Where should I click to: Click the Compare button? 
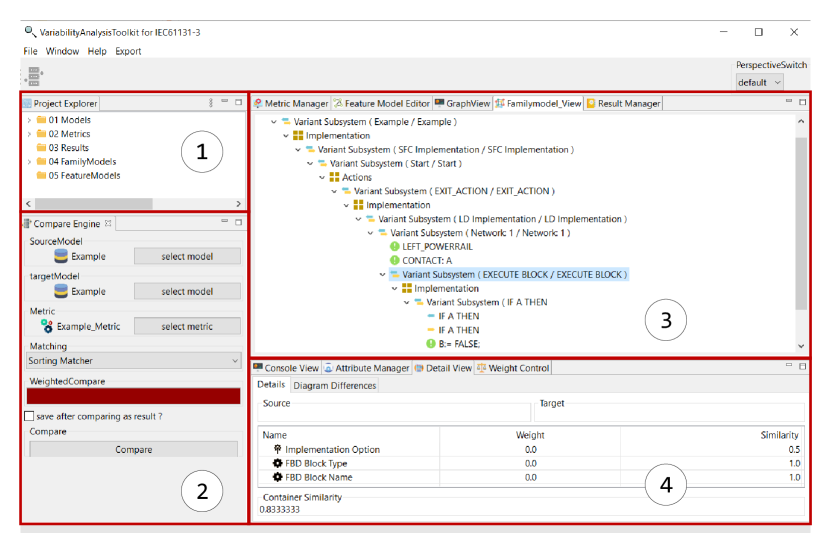point(134,449)
